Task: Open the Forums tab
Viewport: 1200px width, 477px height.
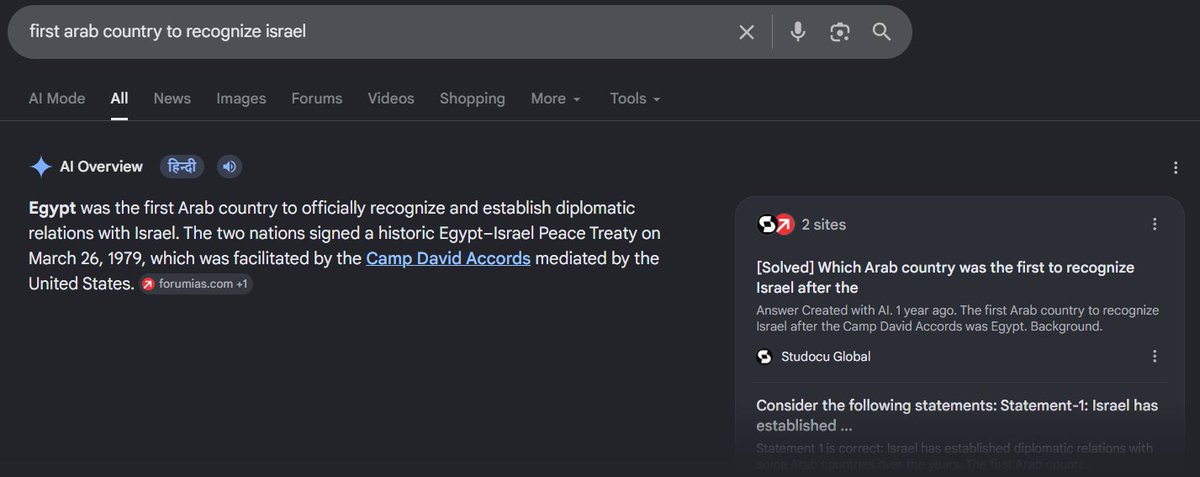Action: [x=317, y=98]
